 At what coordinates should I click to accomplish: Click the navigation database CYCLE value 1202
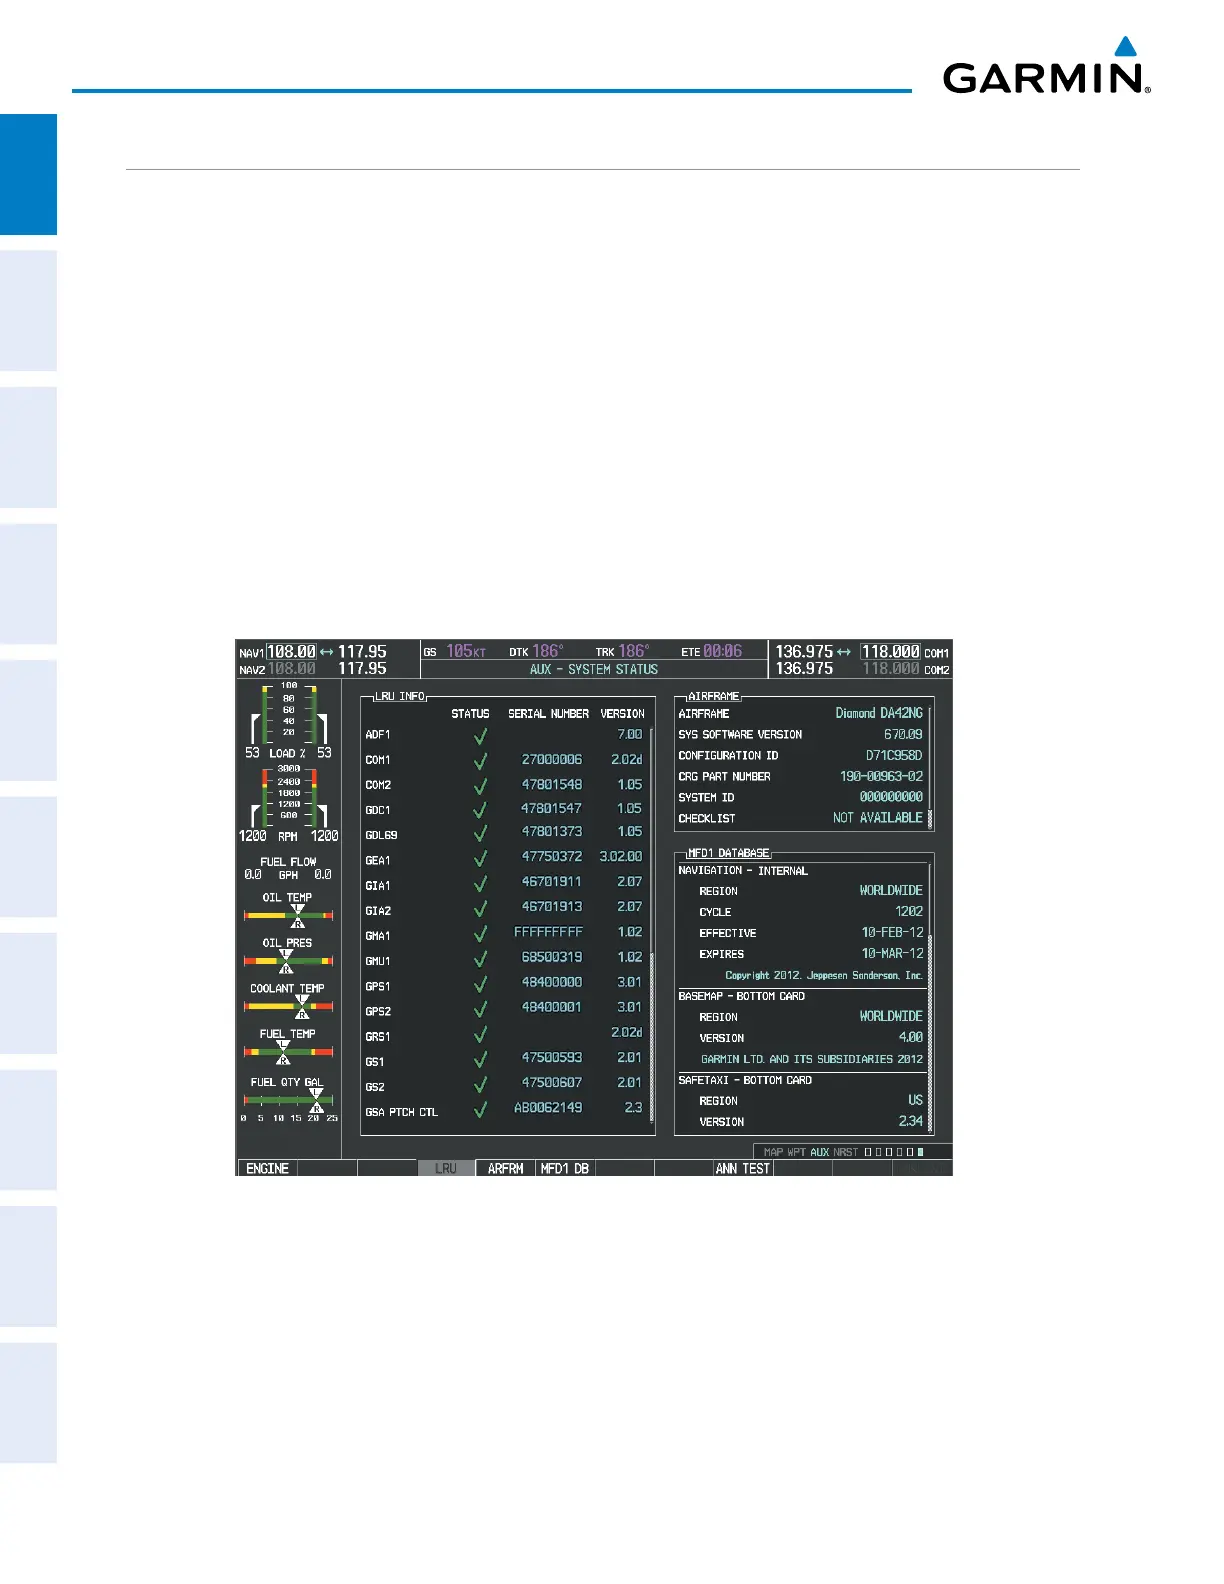[x=909, y=911]
